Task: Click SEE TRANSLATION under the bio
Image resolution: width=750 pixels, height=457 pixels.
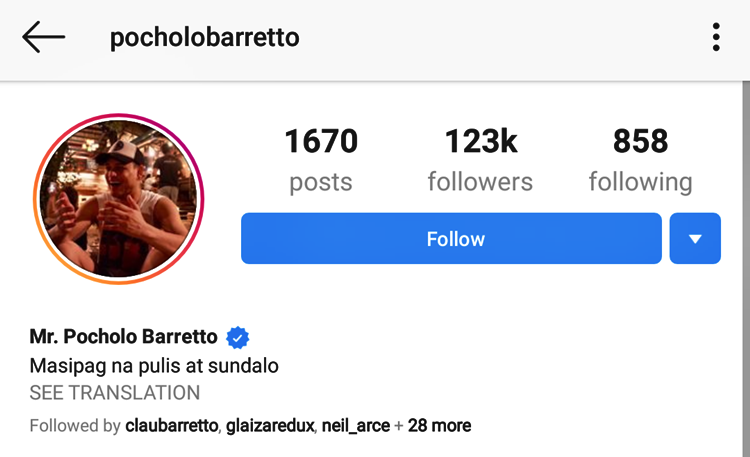Action: pyautogui.click(x=115, y=393)
